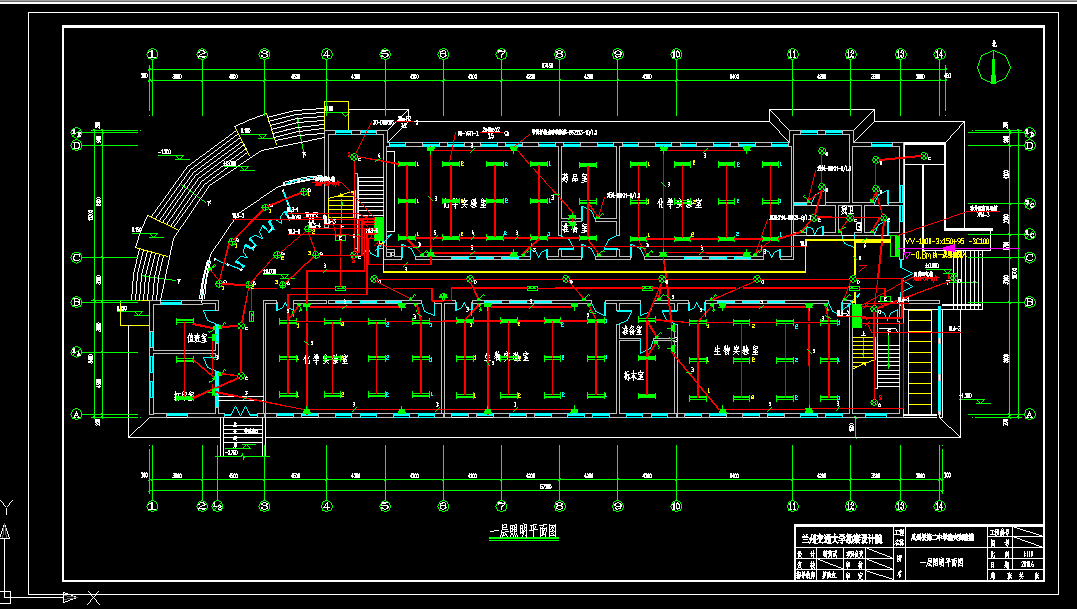Select axis bubble A on right side
1077x609 pixels.
[x=1029, y=414]
